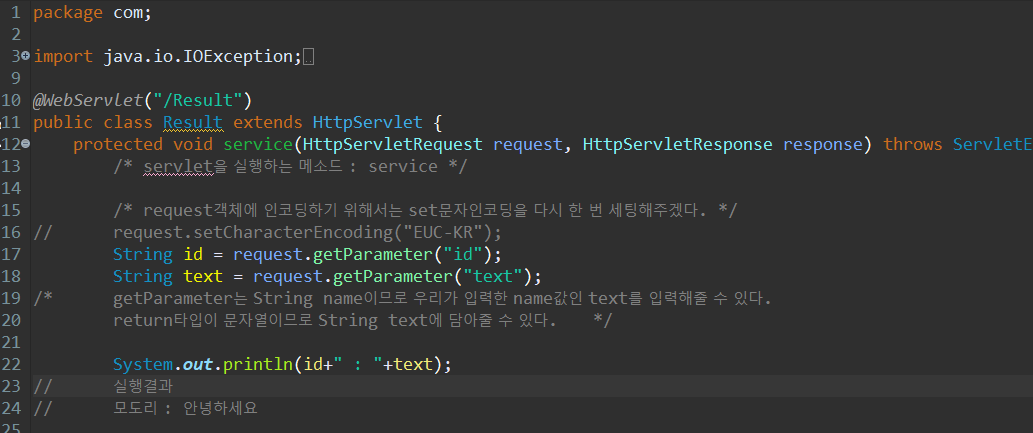The width and height of the screenshot is (1033, 433).
Task: Click the commented 'request.setCharacterEncoding' on line 16
Action: click(252, 232)
